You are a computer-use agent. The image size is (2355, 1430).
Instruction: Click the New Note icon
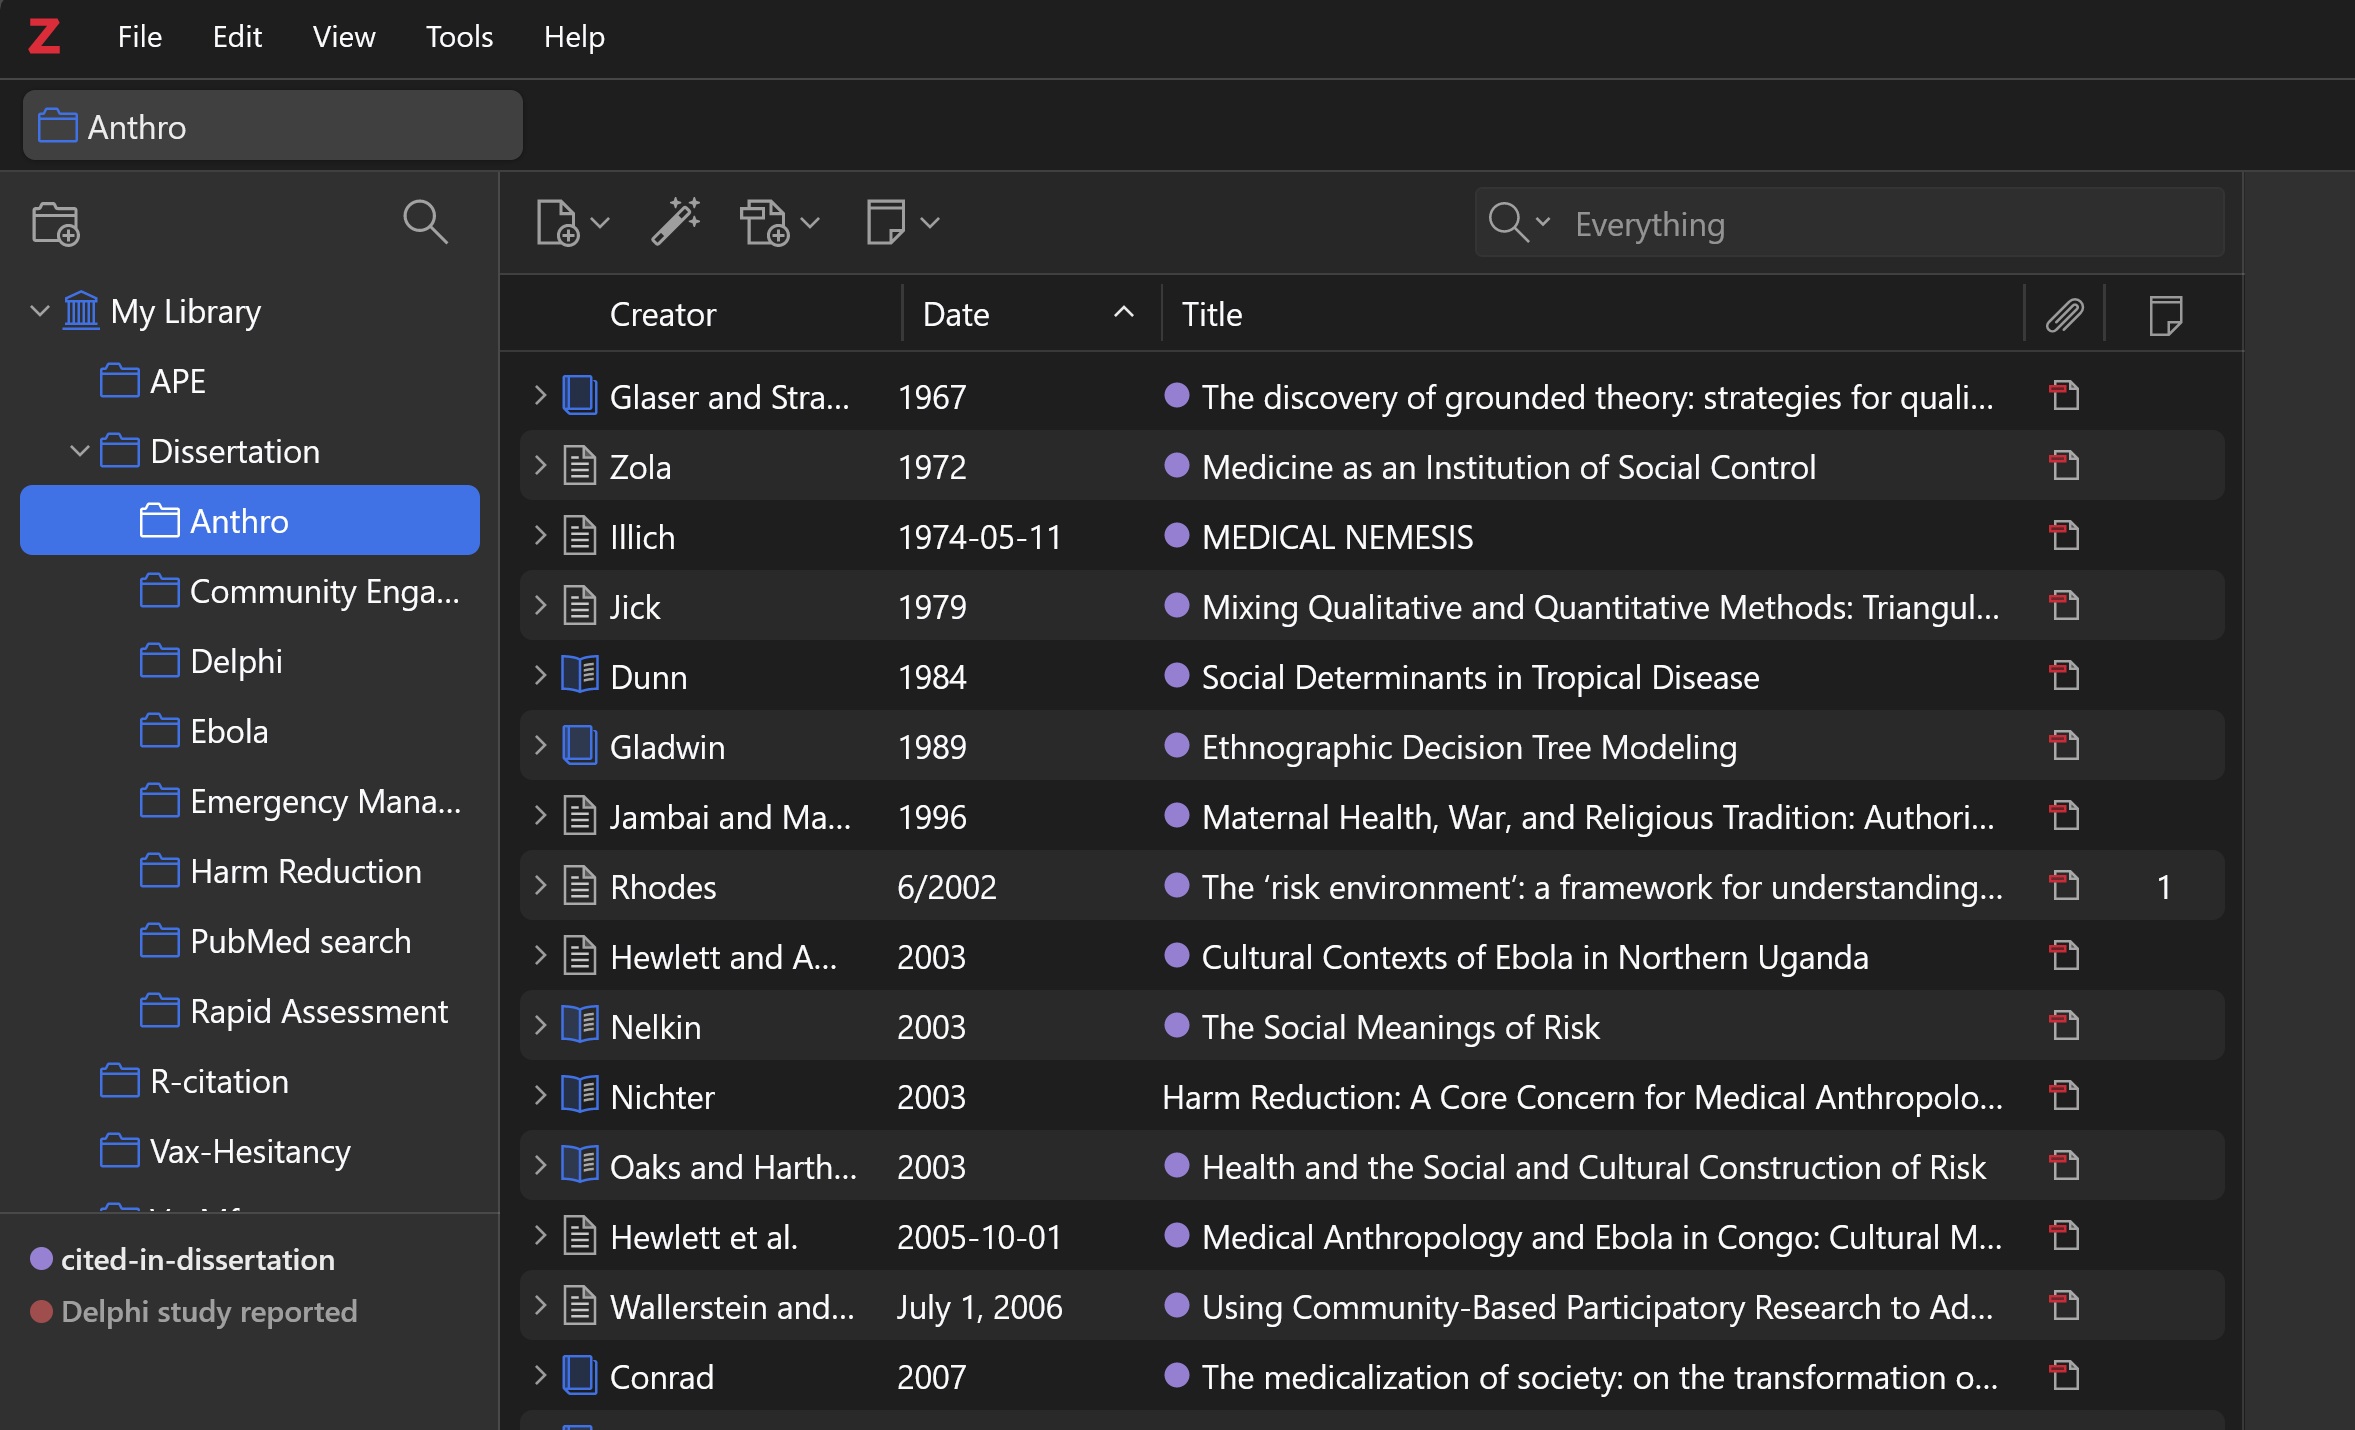pos(886,222)
